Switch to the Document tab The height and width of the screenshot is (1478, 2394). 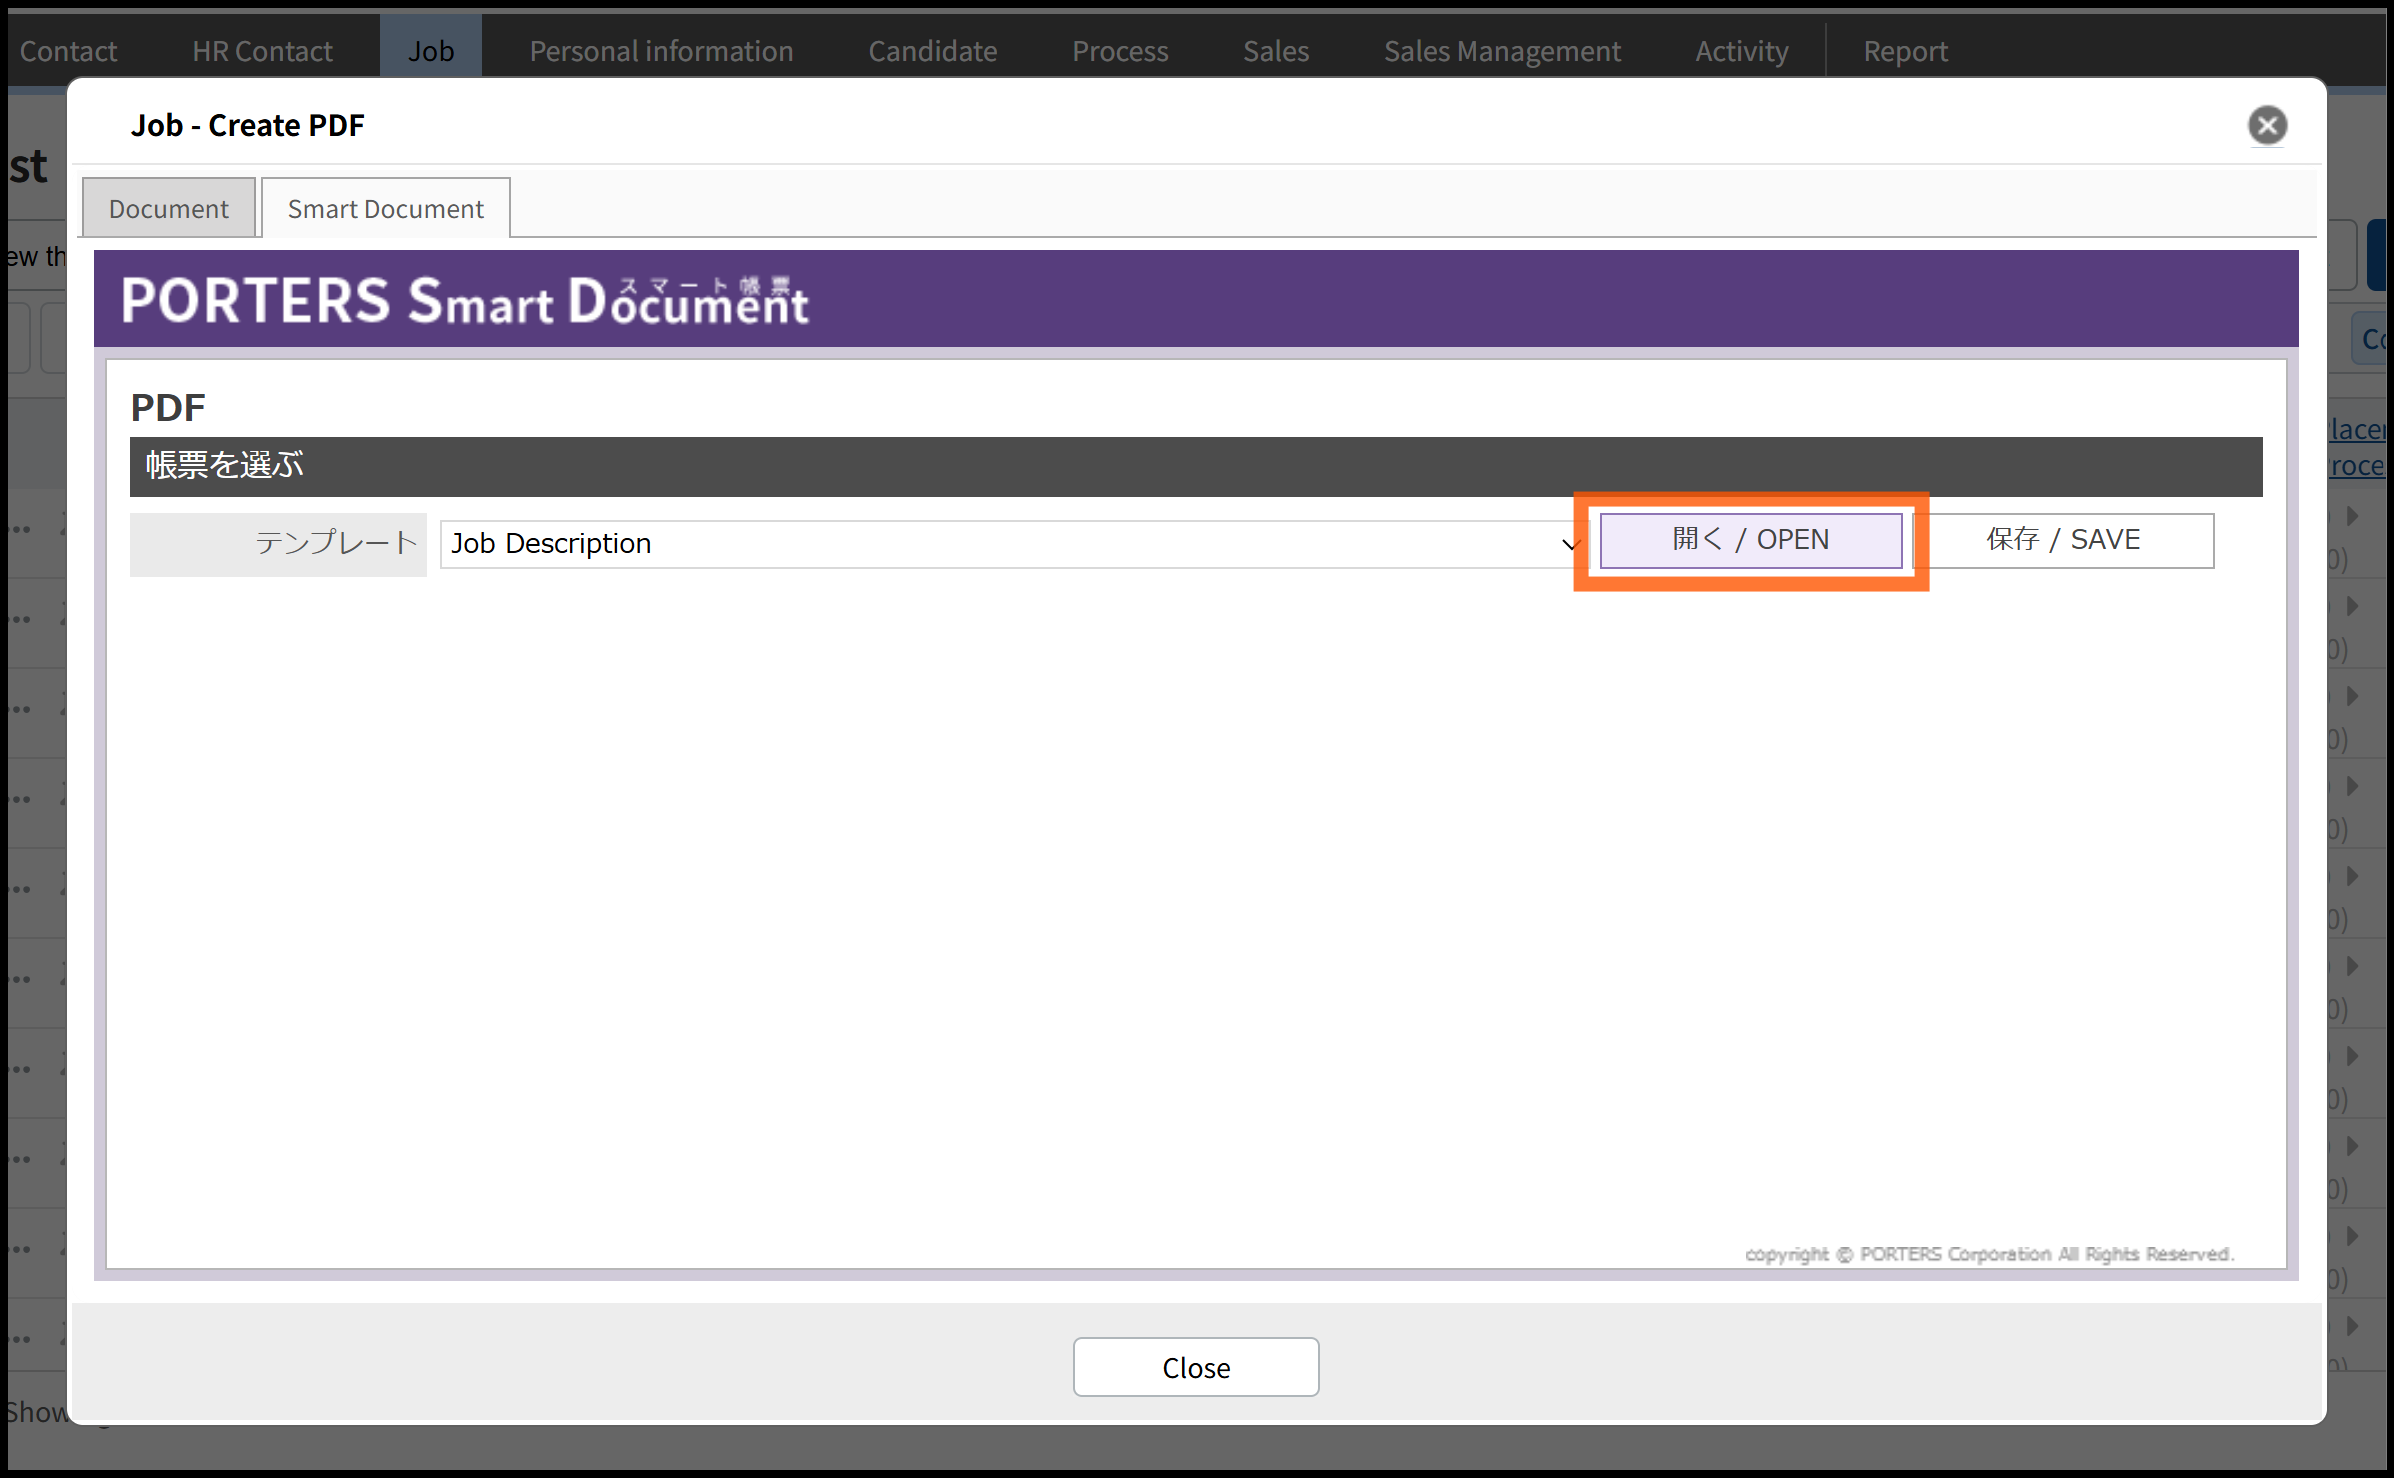[x=169, y=208]
